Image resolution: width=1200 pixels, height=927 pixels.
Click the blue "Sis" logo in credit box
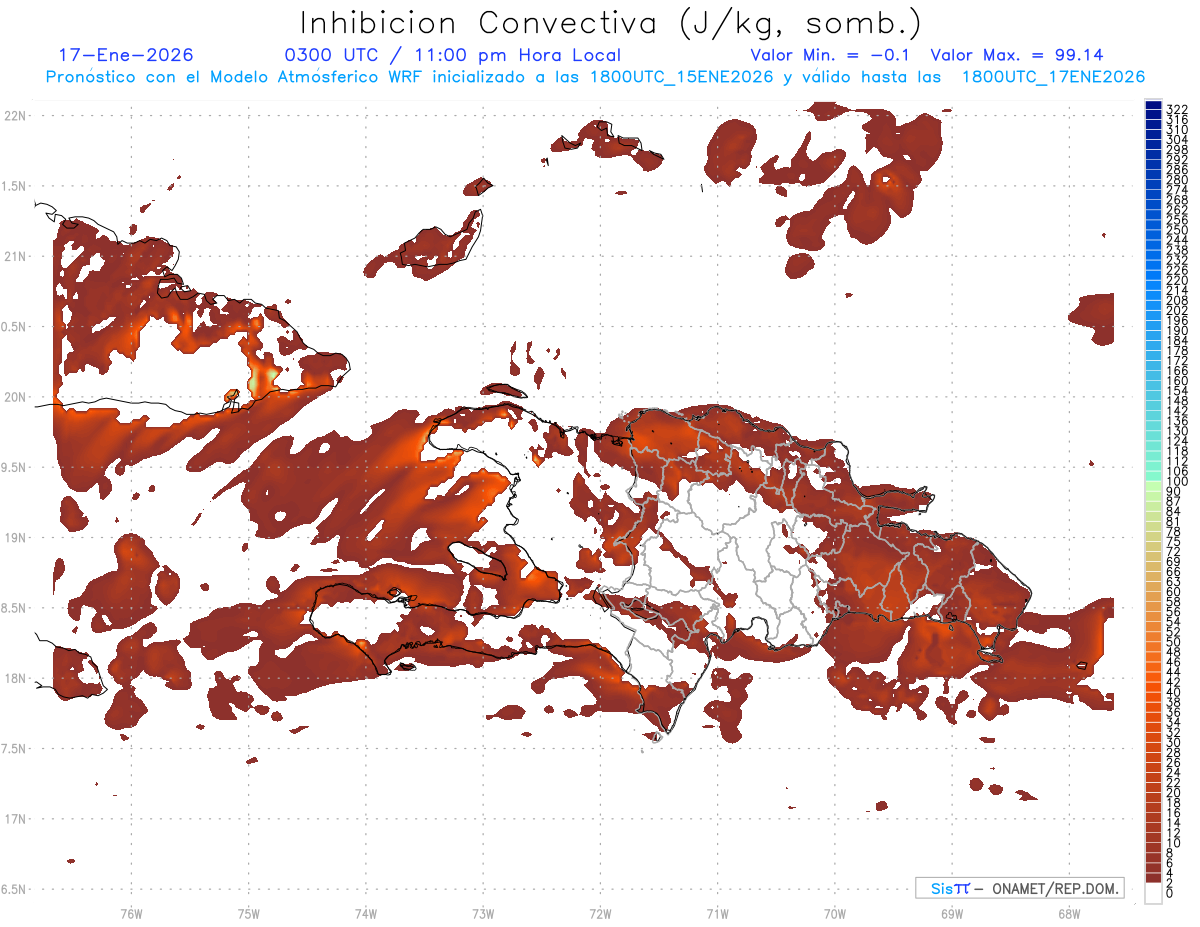(942, 888)
